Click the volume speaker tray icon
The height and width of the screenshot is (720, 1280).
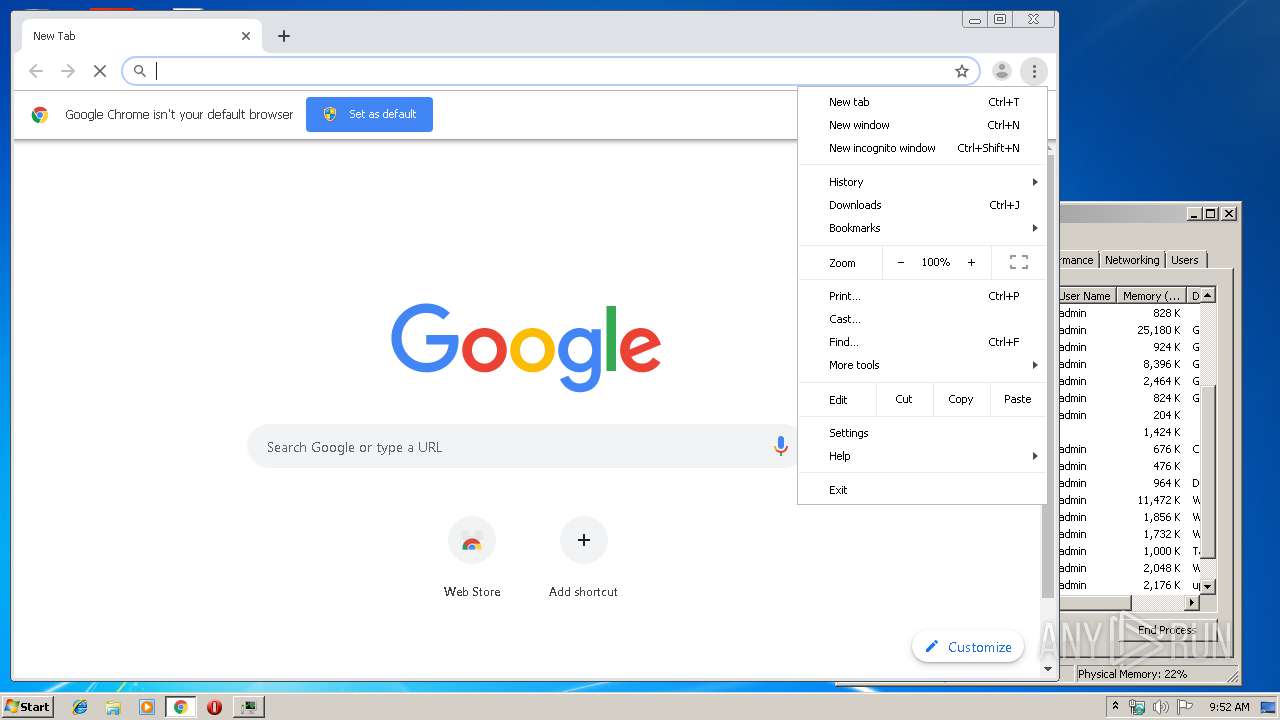(1161, 707)
